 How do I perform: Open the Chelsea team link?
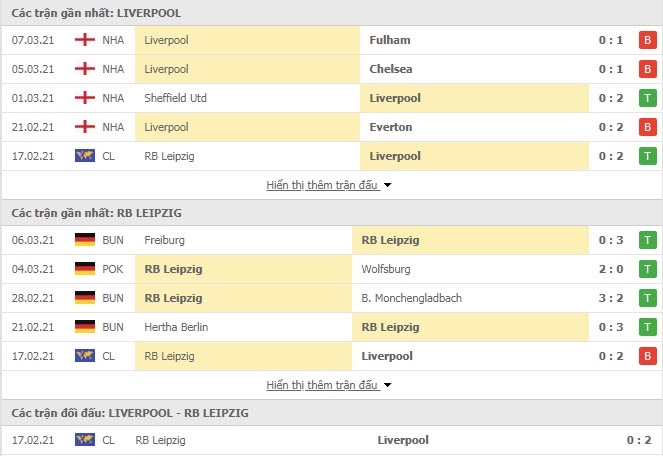[x=391, y=69]
